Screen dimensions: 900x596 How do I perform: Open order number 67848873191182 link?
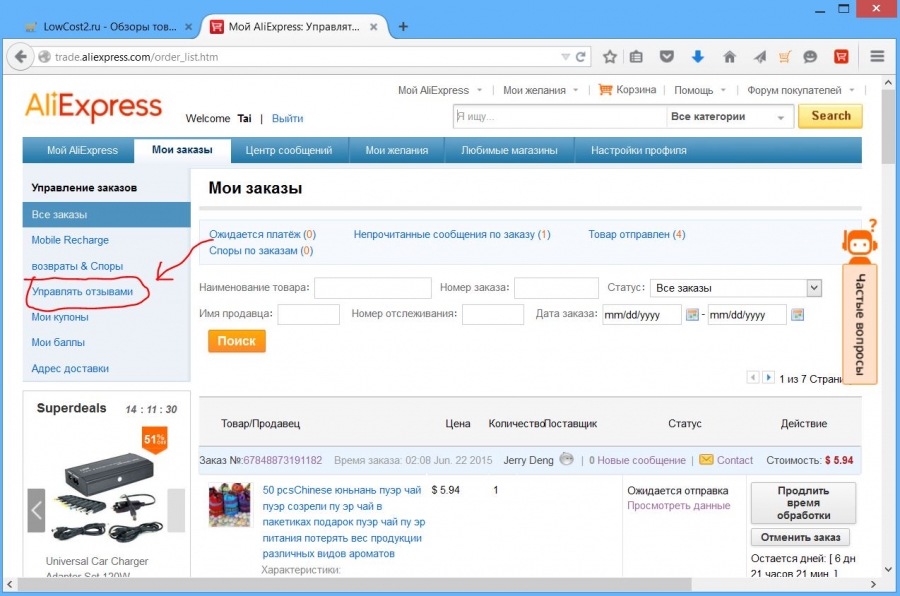click(x=282, y=460)
